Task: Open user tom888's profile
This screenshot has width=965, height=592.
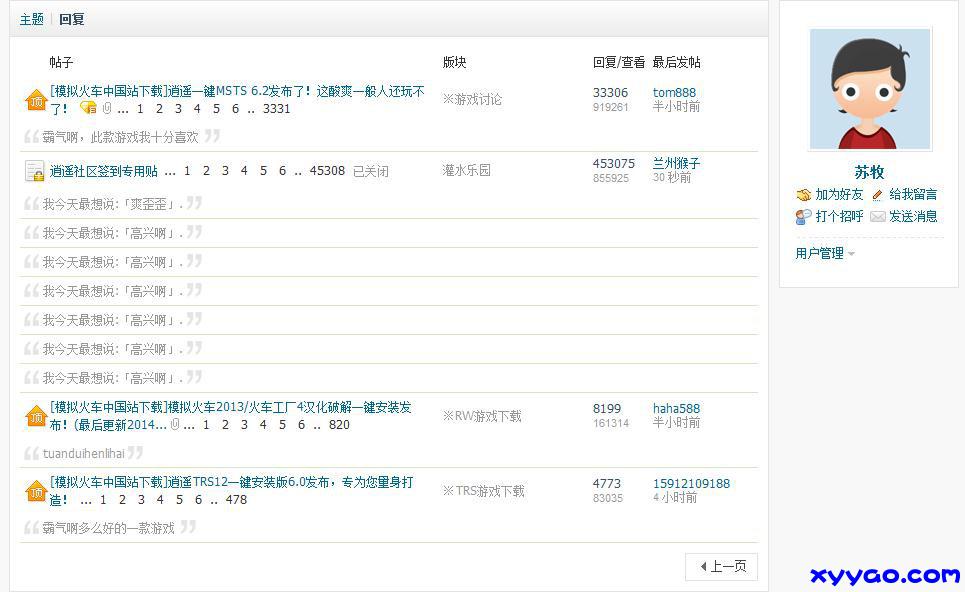Action: (674, 93)
